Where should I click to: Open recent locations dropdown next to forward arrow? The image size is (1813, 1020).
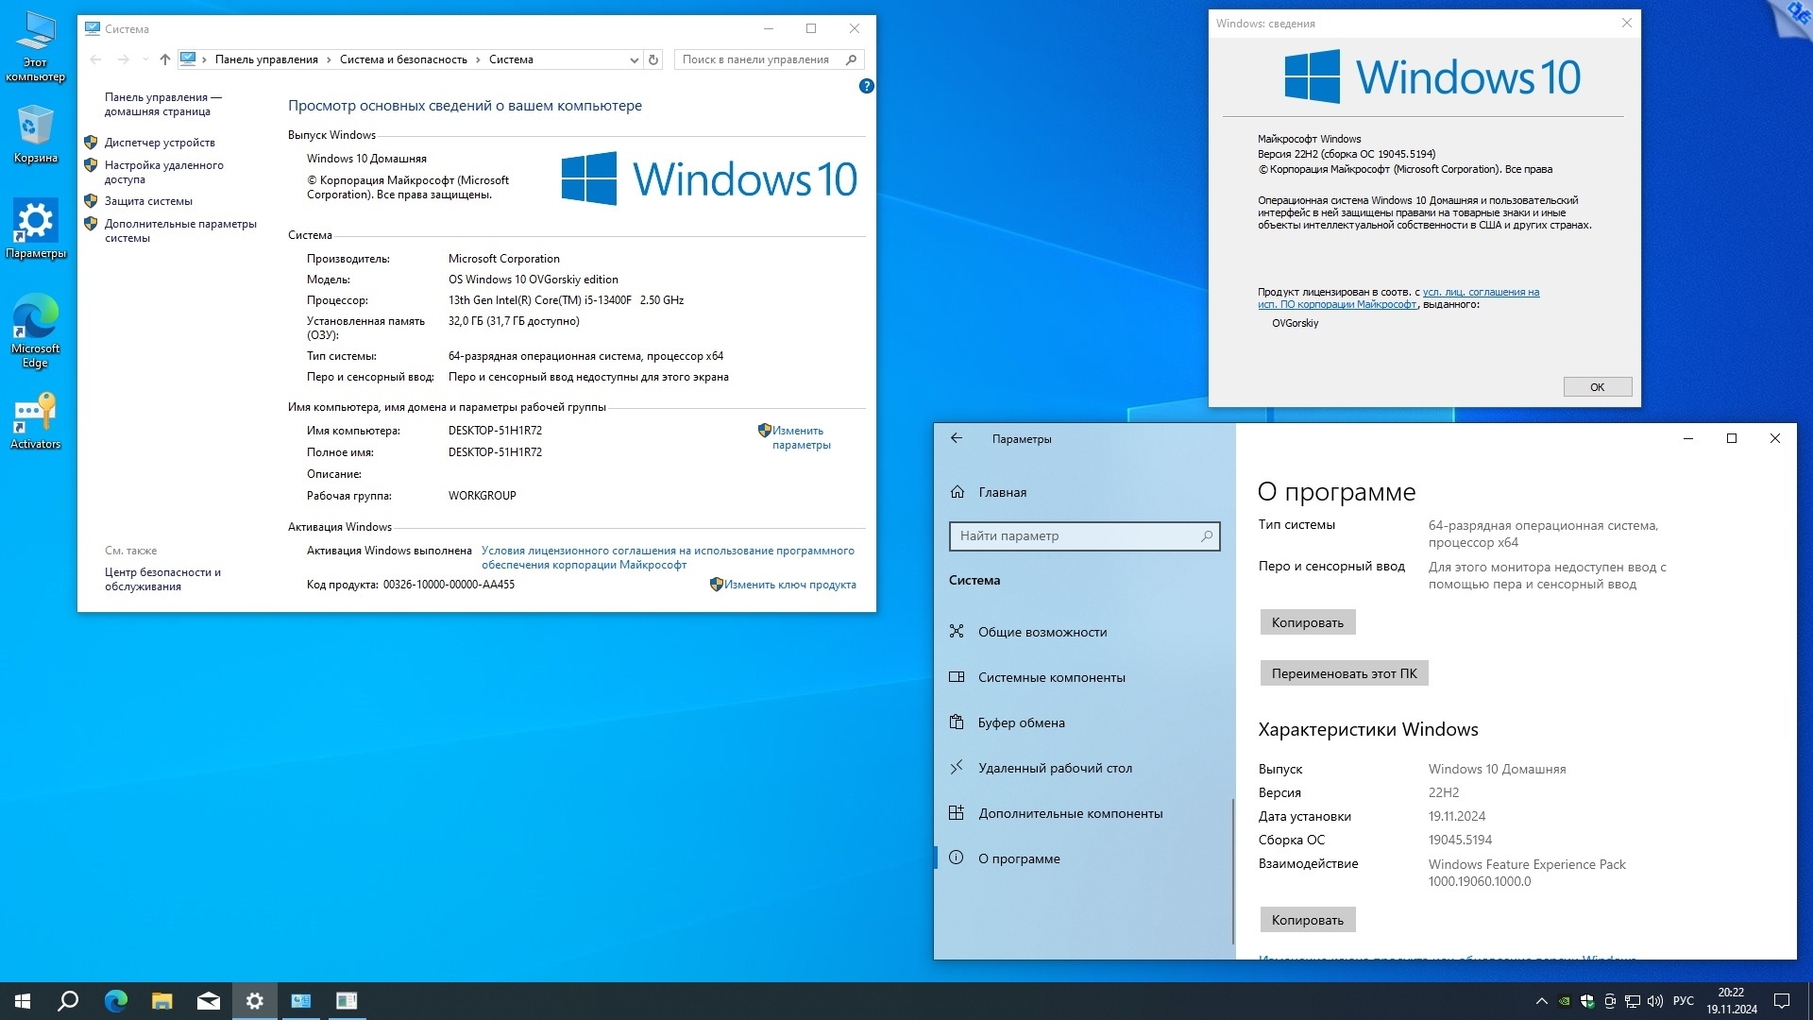pyautogui.click(x=145, y=60)
